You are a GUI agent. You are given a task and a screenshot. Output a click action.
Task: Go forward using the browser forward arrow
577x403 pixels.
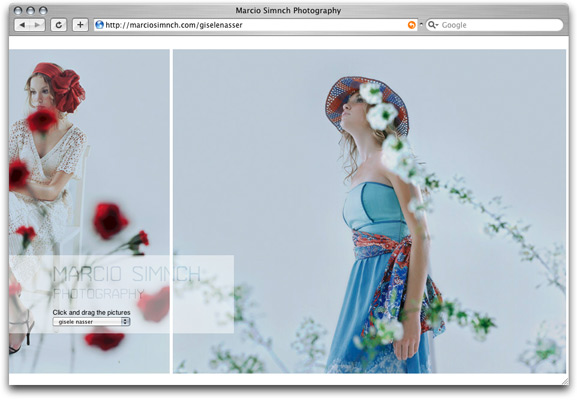click(38, 25)
